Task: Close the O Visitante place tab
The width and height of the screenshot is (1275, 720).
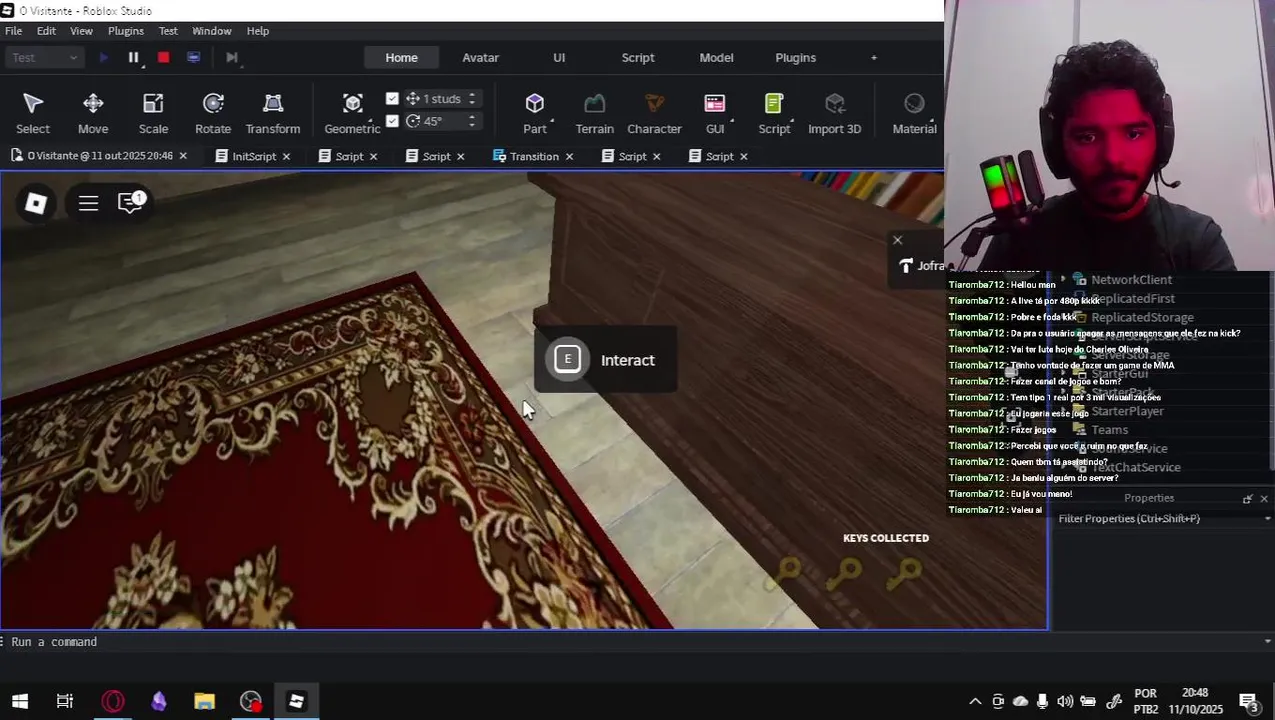Action: 183,156
